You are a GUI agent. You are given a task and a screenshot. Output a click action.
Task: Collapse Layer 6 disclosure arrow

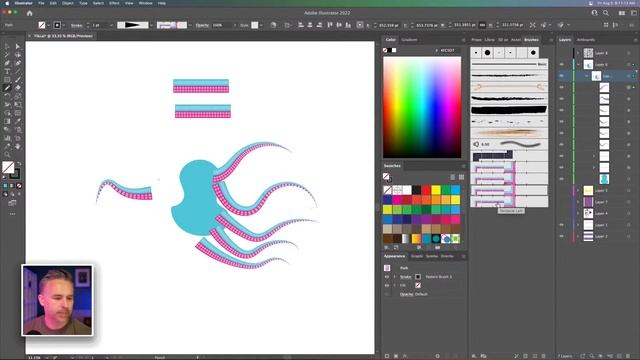point(578,64)
